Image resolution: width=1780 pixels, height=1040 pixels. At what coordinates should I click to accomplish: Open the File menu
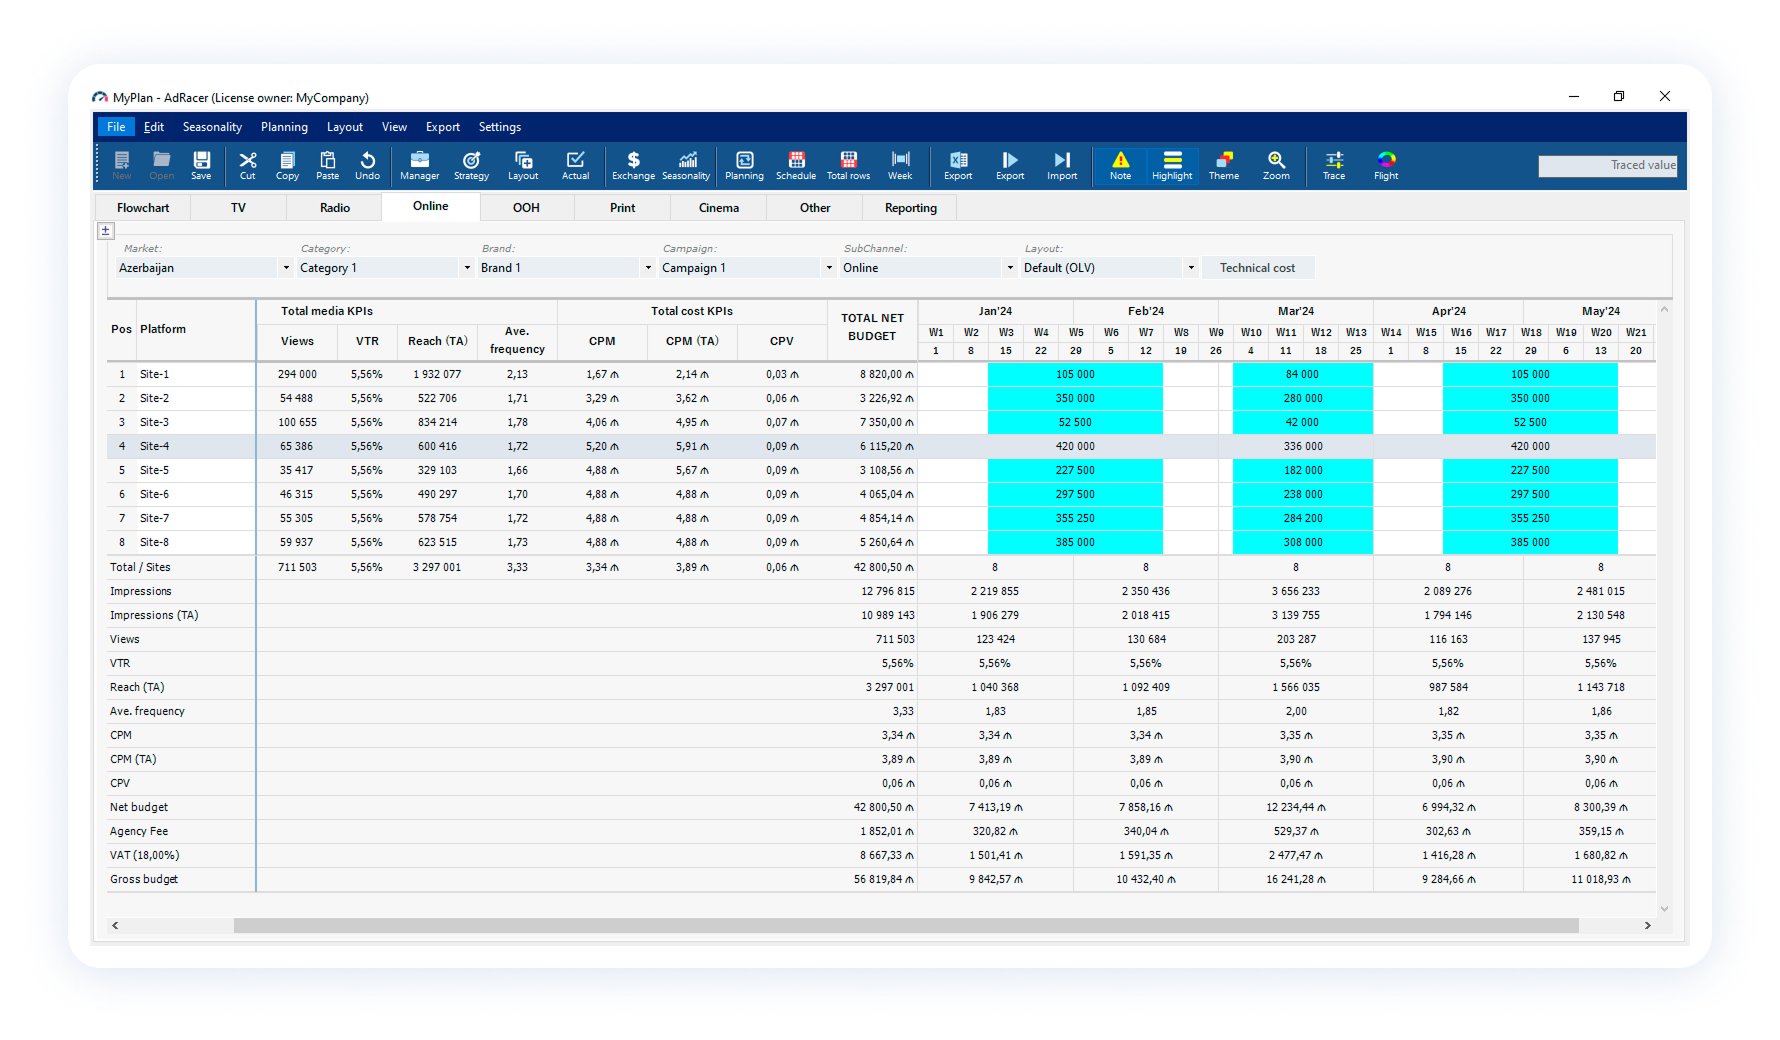point(116,127)
